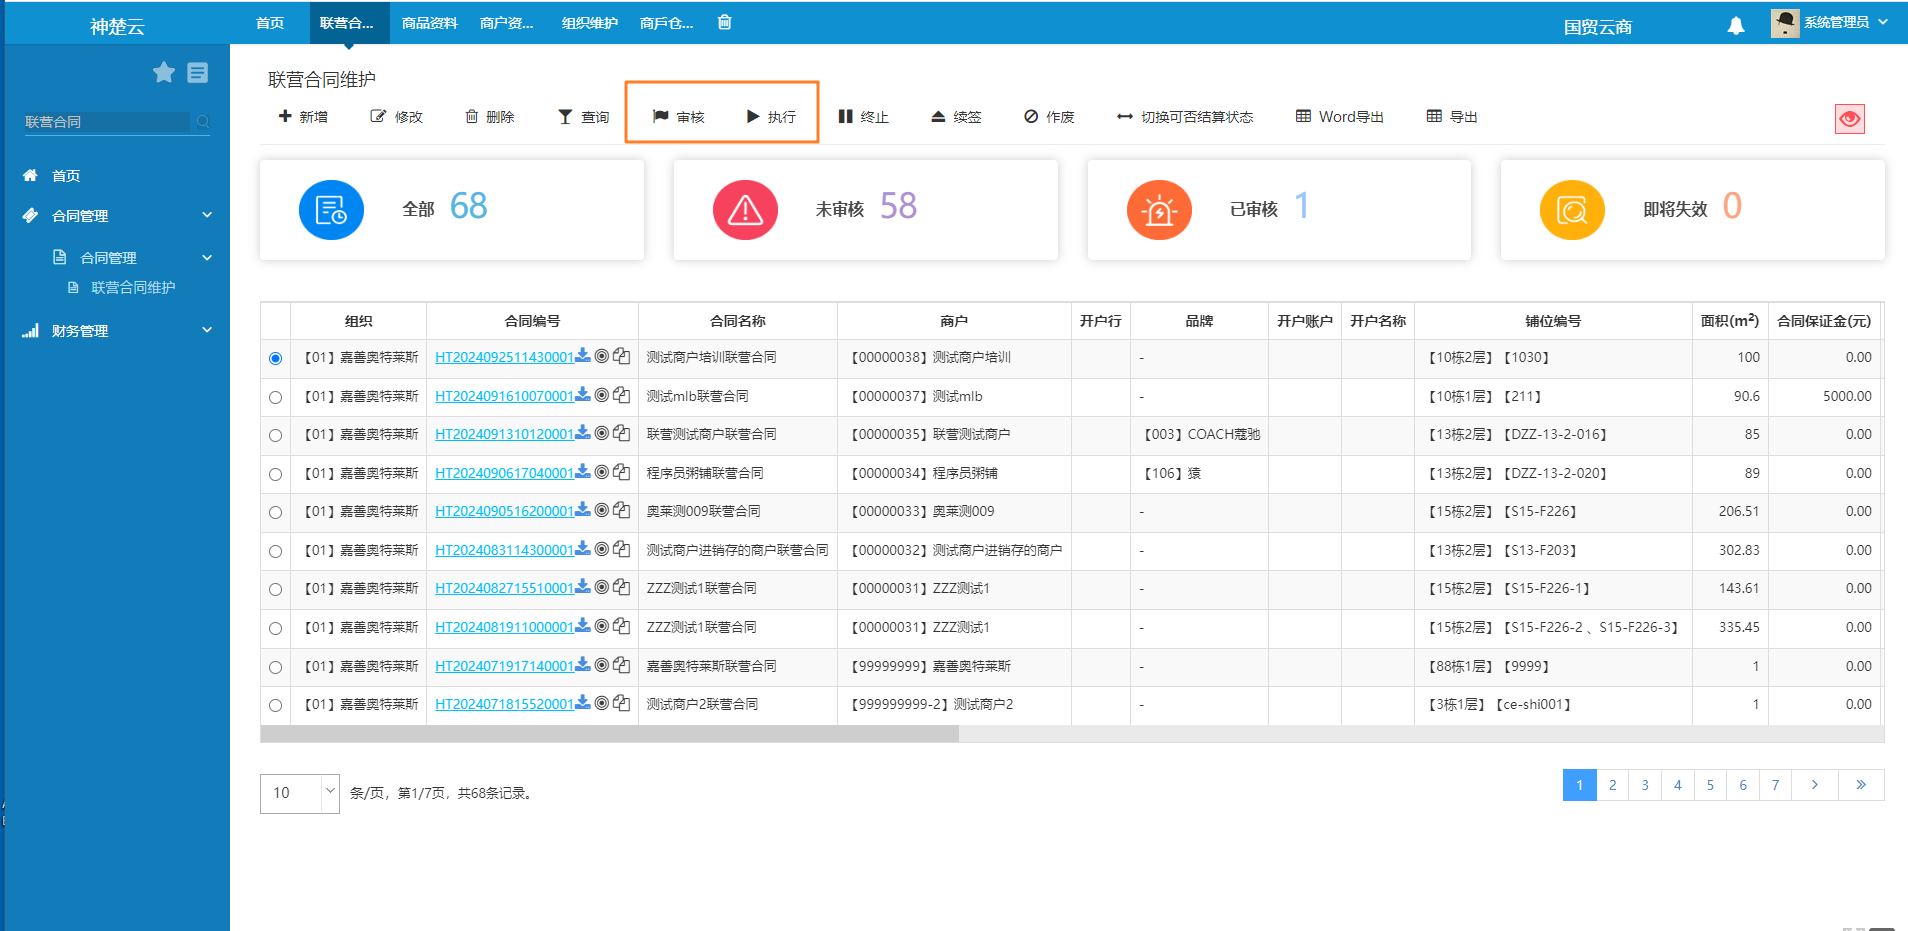The height and width of the screenshot is (931, 1908).
Task: Click the orange 已审核 alarm icon
Action: [1159, 210]
